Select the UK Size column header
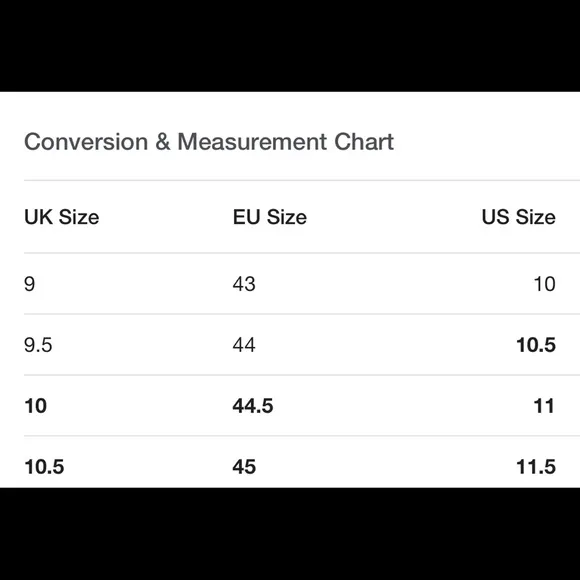This screenshot has height=580, width=580. [x=62, y=217]
